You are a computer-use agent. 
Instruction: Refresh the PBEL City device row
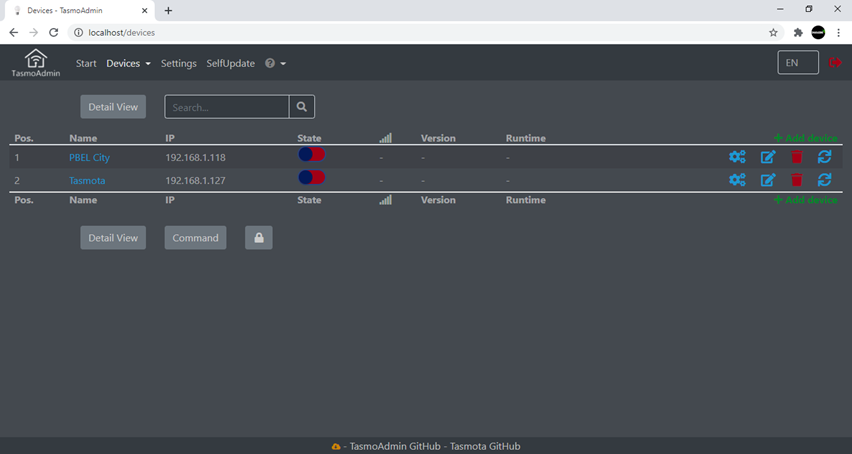824,157
